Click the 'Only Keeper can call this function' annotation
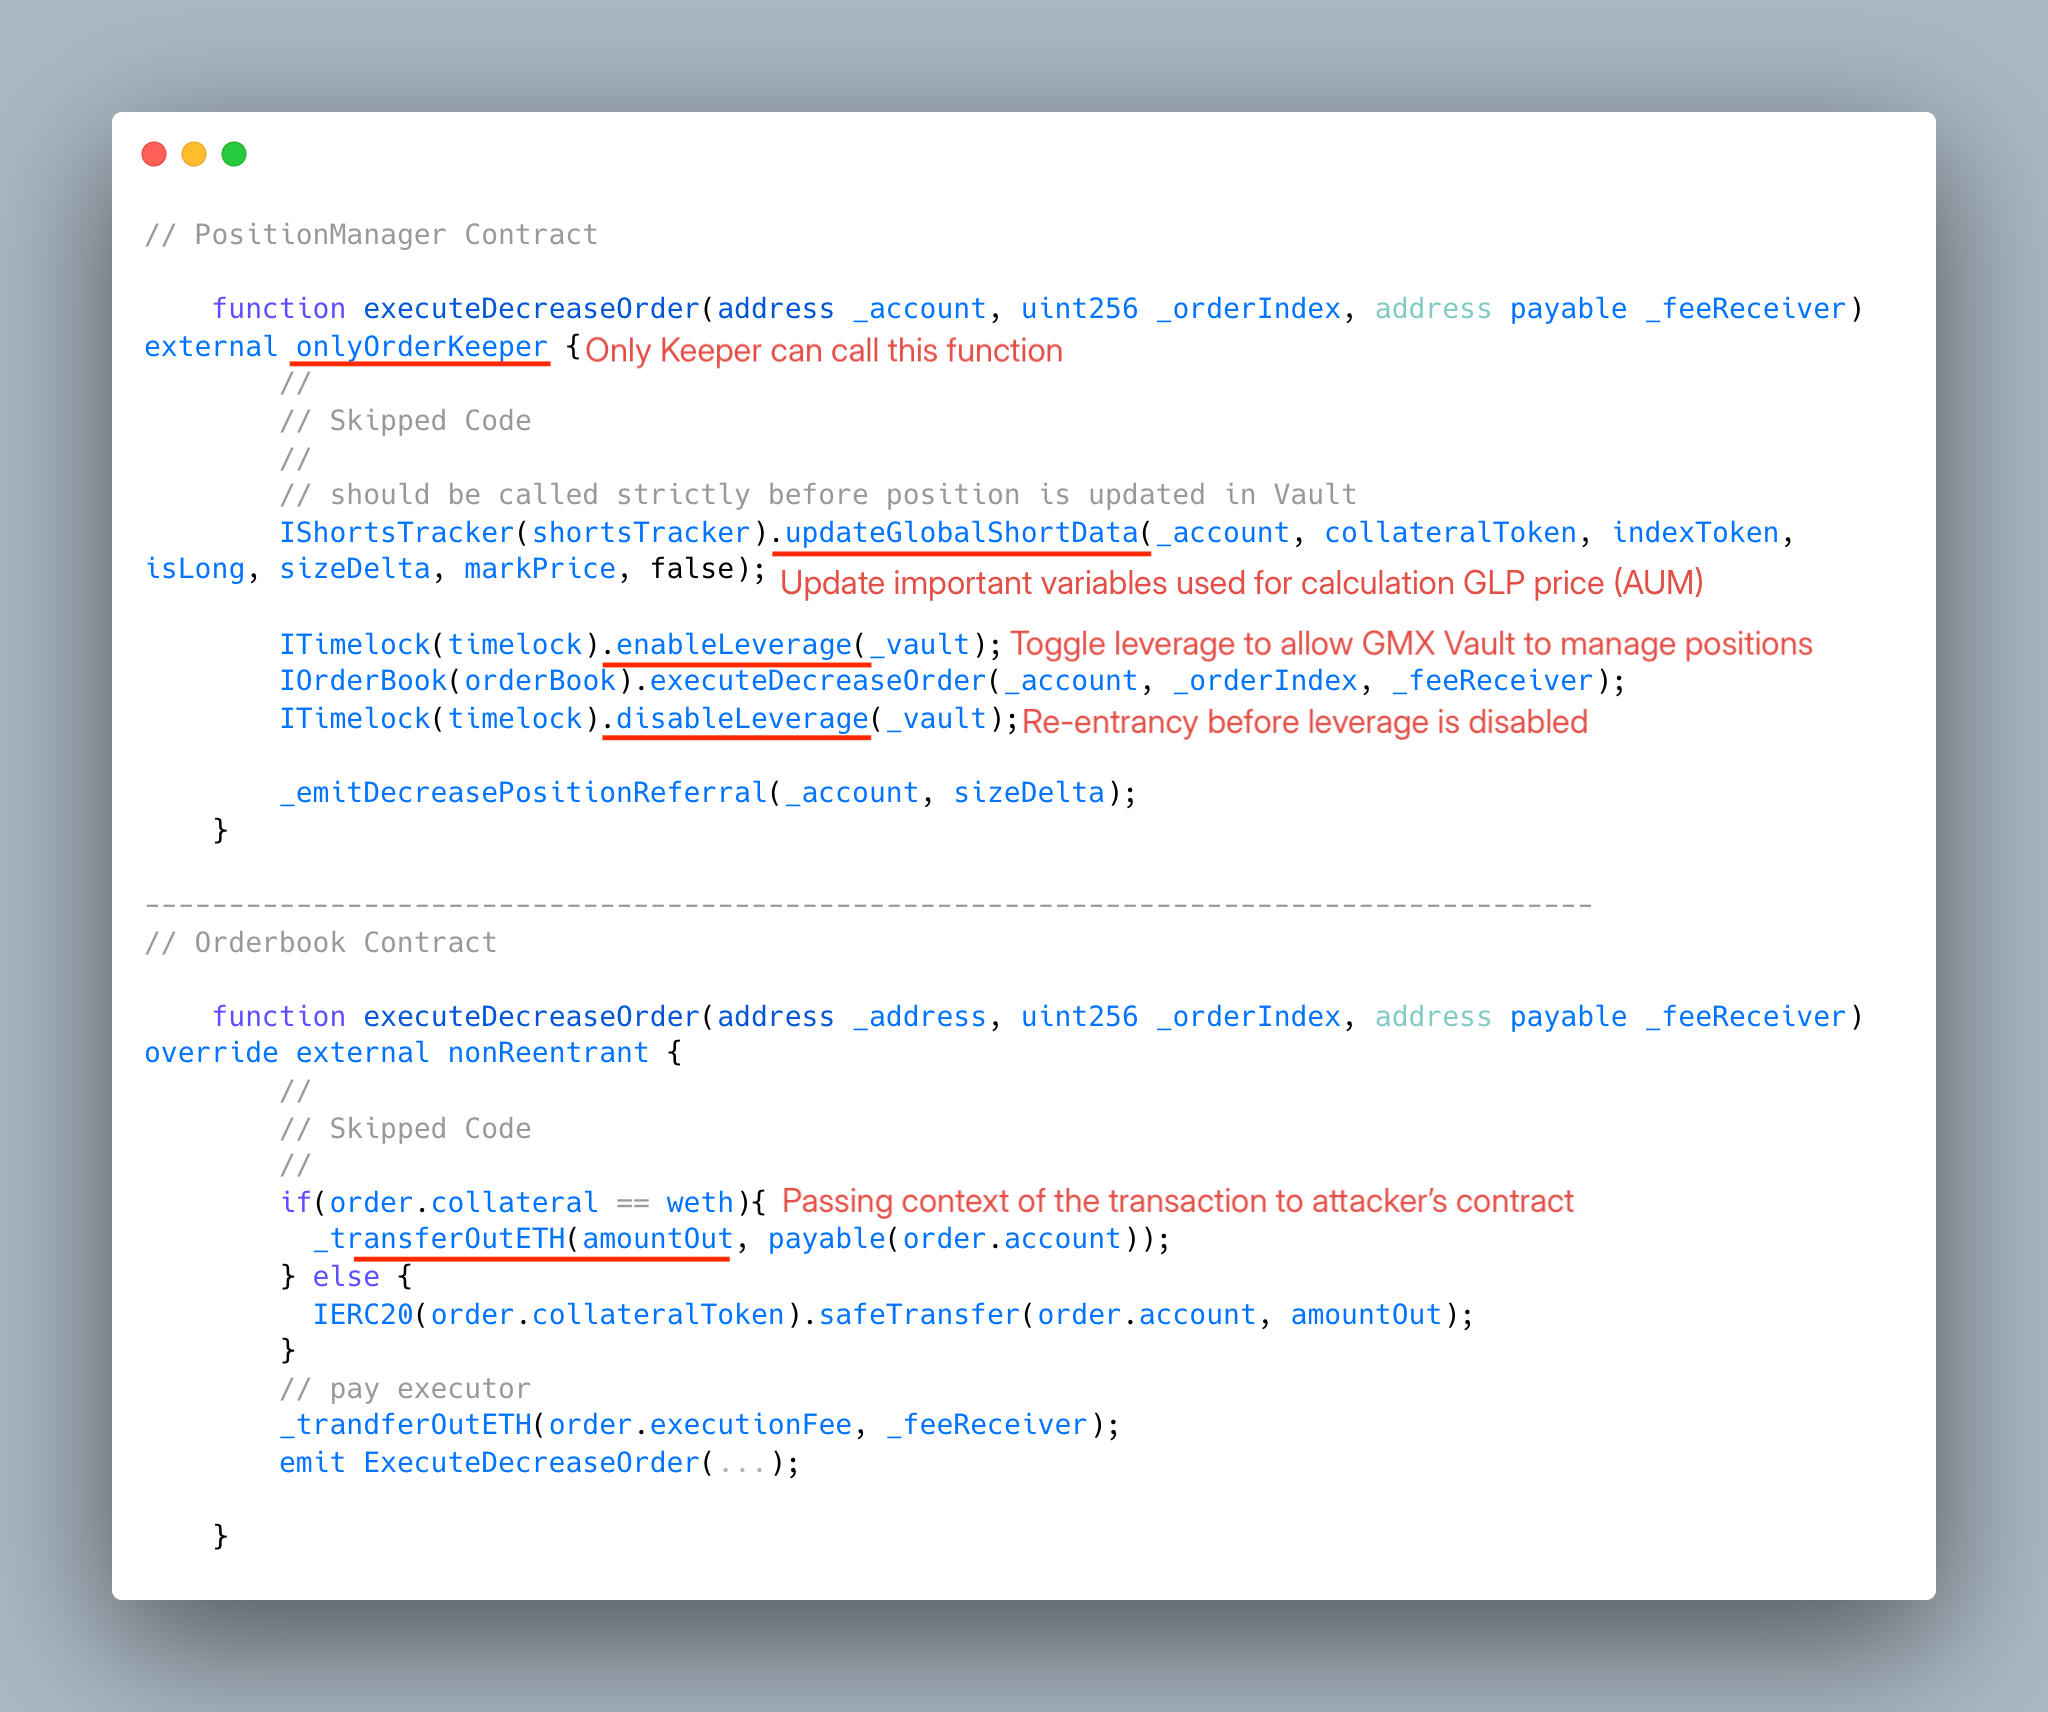The image size is (2048, 1712). coord(823,351)
